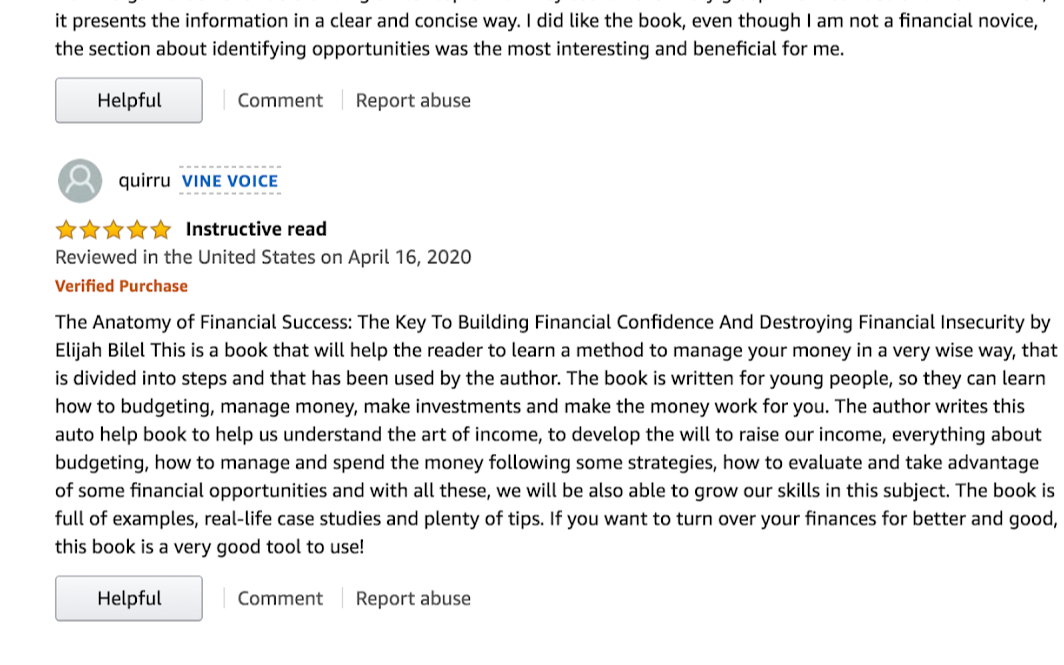Report abuse on the identifying opportunities review
1064x665 pixels.
[x=413, y=100]
